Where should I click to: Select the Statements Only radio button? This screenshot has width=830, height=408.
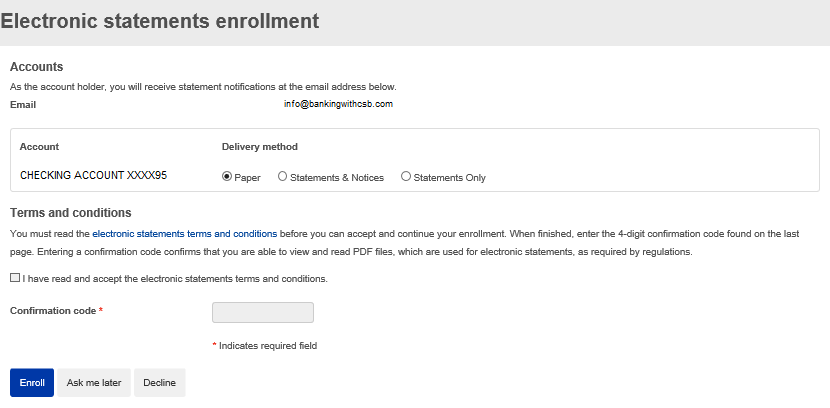(x=406, y=177)
